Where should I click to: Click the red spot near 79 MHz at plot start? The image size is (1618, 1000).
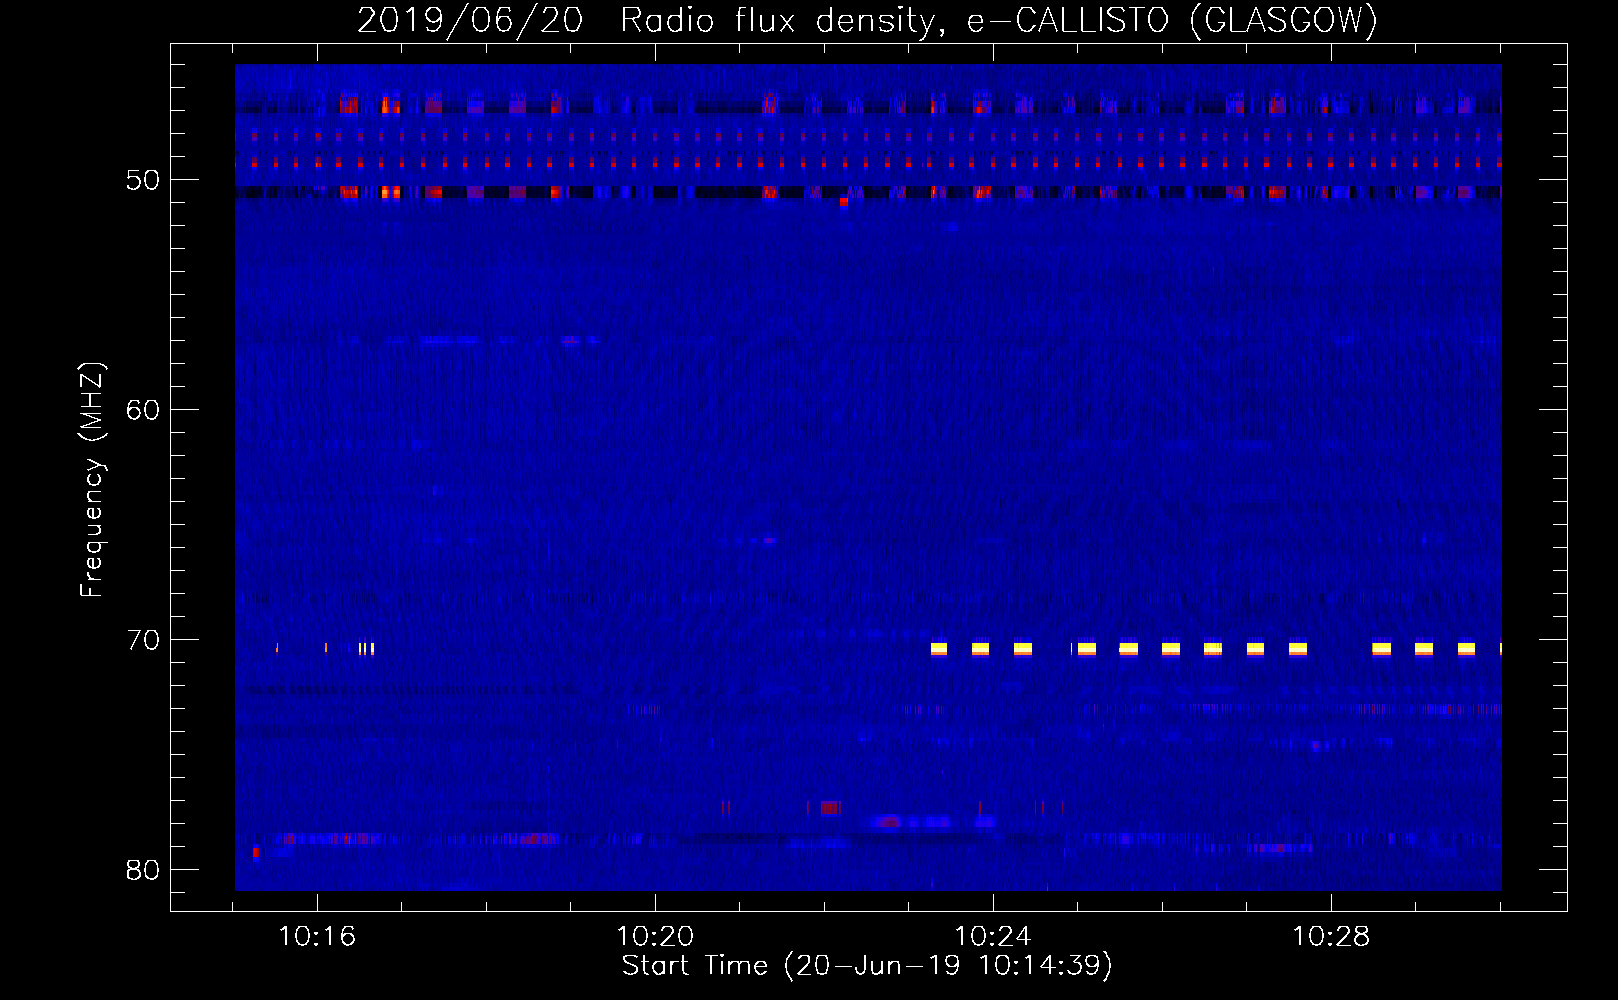[256, 852]
